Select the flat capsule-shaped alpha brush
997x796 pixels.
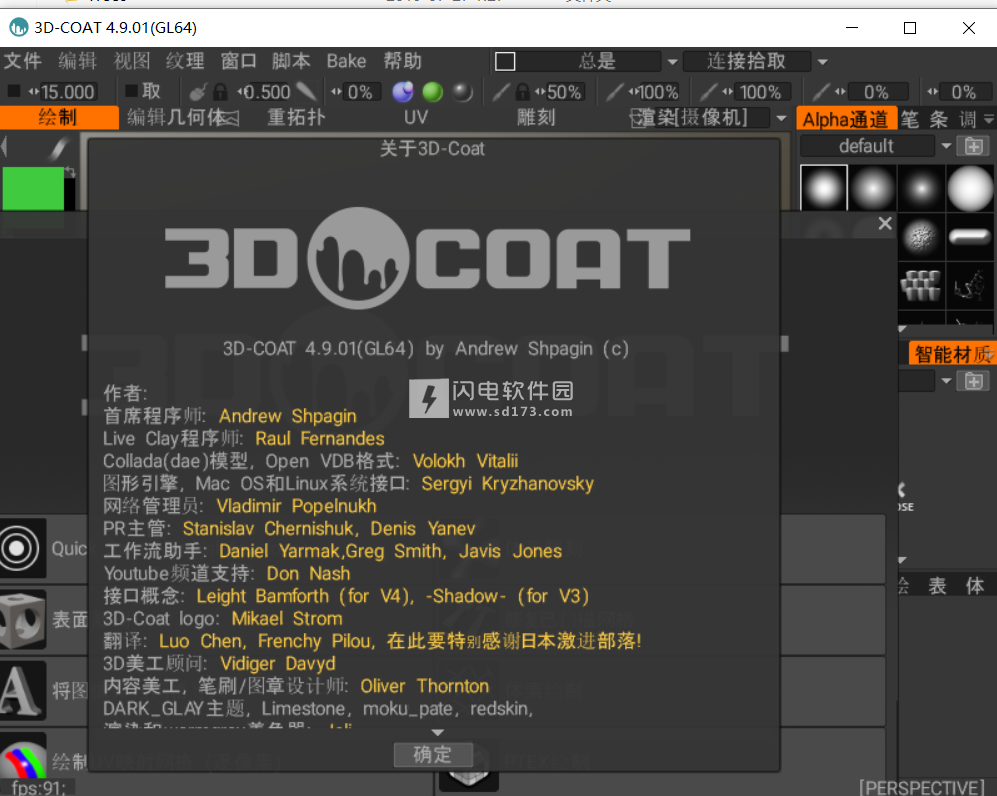(970, 237)
